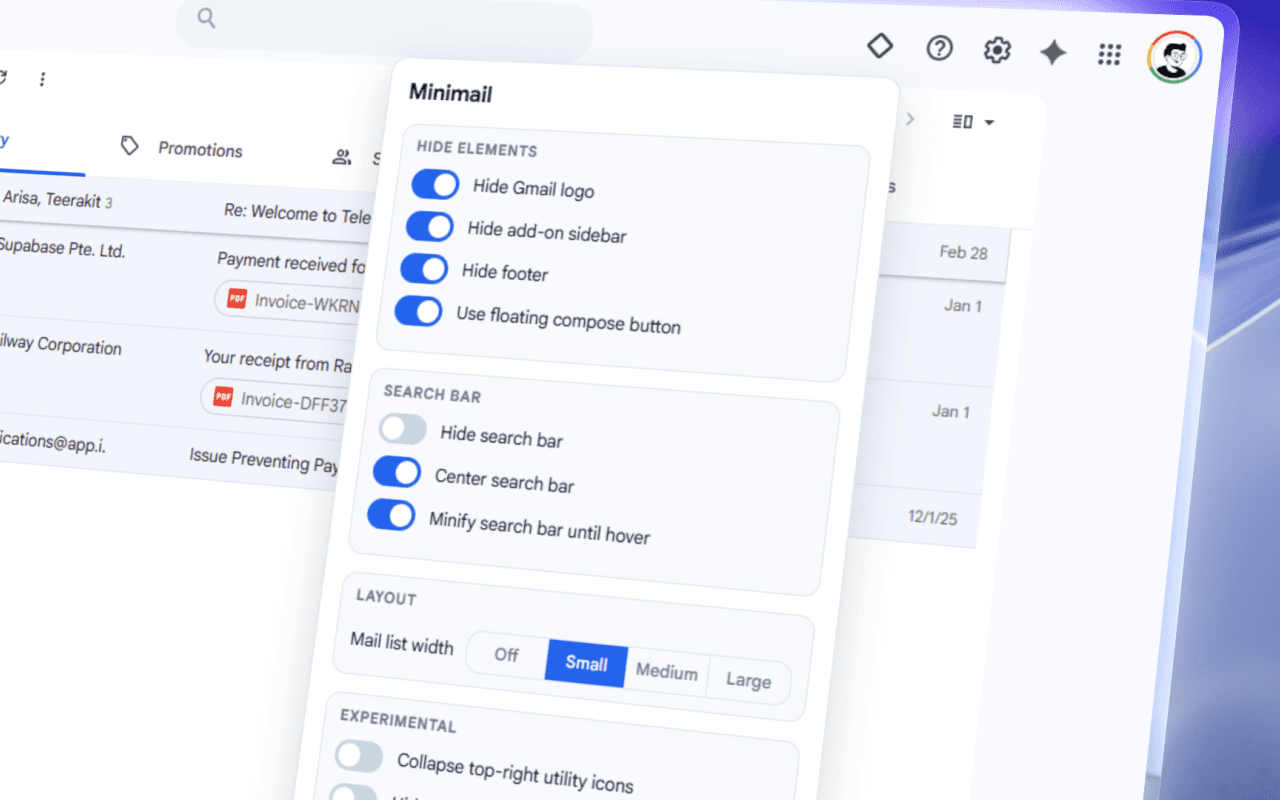
Task: Toggle Use floating compose button switch
Action: [x=418, y=311]
